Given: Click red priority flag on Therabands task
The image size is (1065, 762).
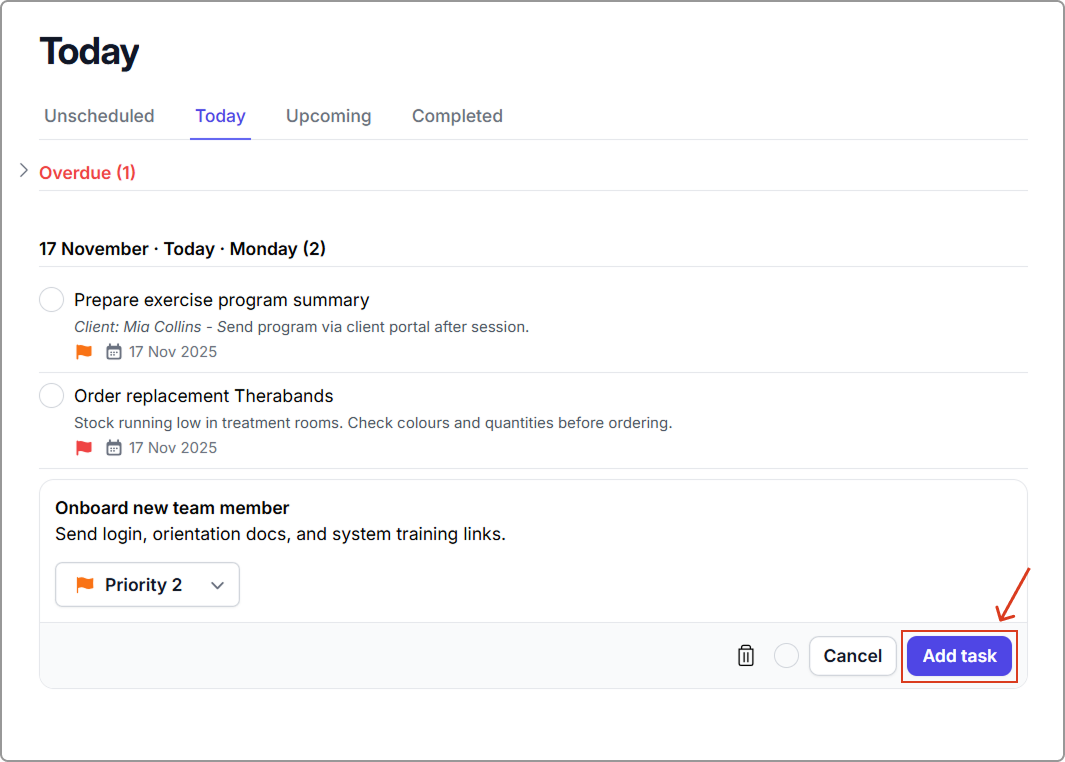Looking at the screenshot, I should (84, 448).
